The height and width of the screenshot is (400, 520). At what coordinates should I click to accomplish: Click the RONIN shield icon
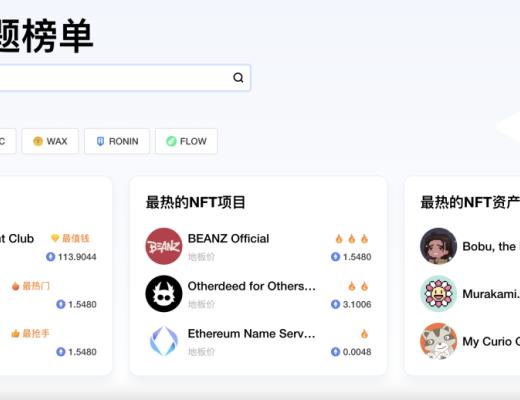100,141
